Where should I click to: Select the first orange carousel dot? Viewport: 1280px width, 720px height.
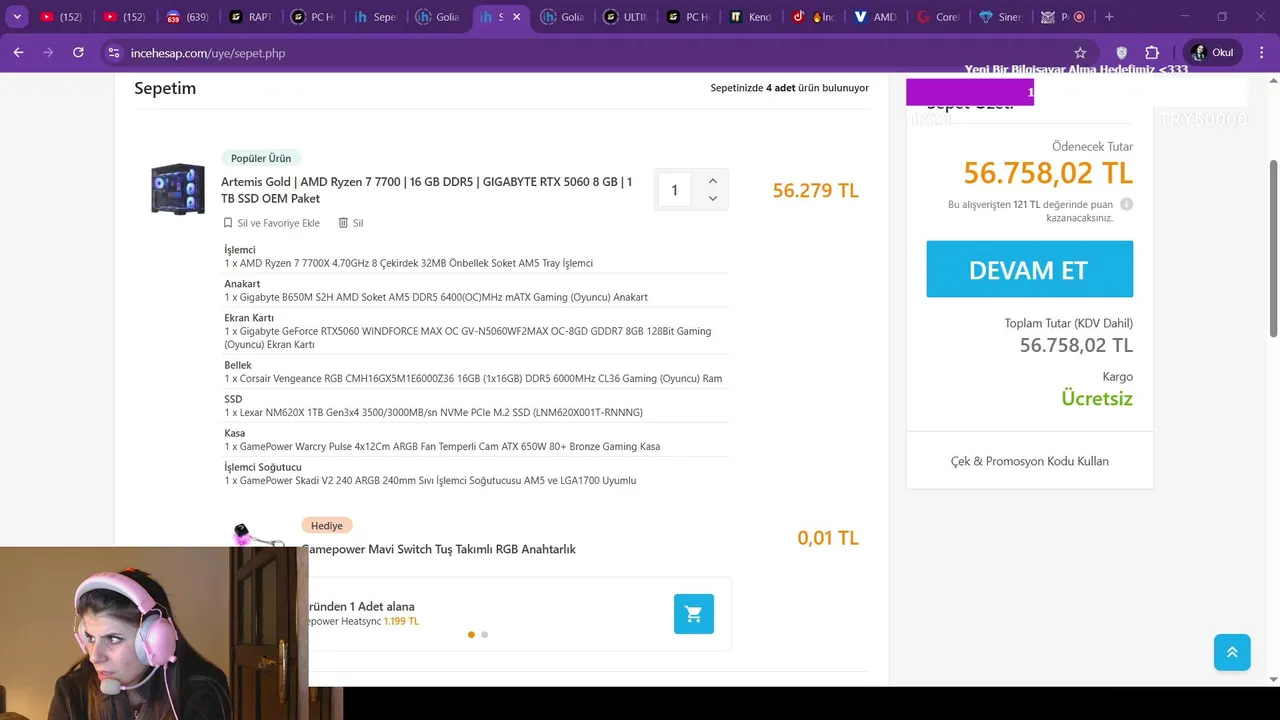(x=471, y=634)
